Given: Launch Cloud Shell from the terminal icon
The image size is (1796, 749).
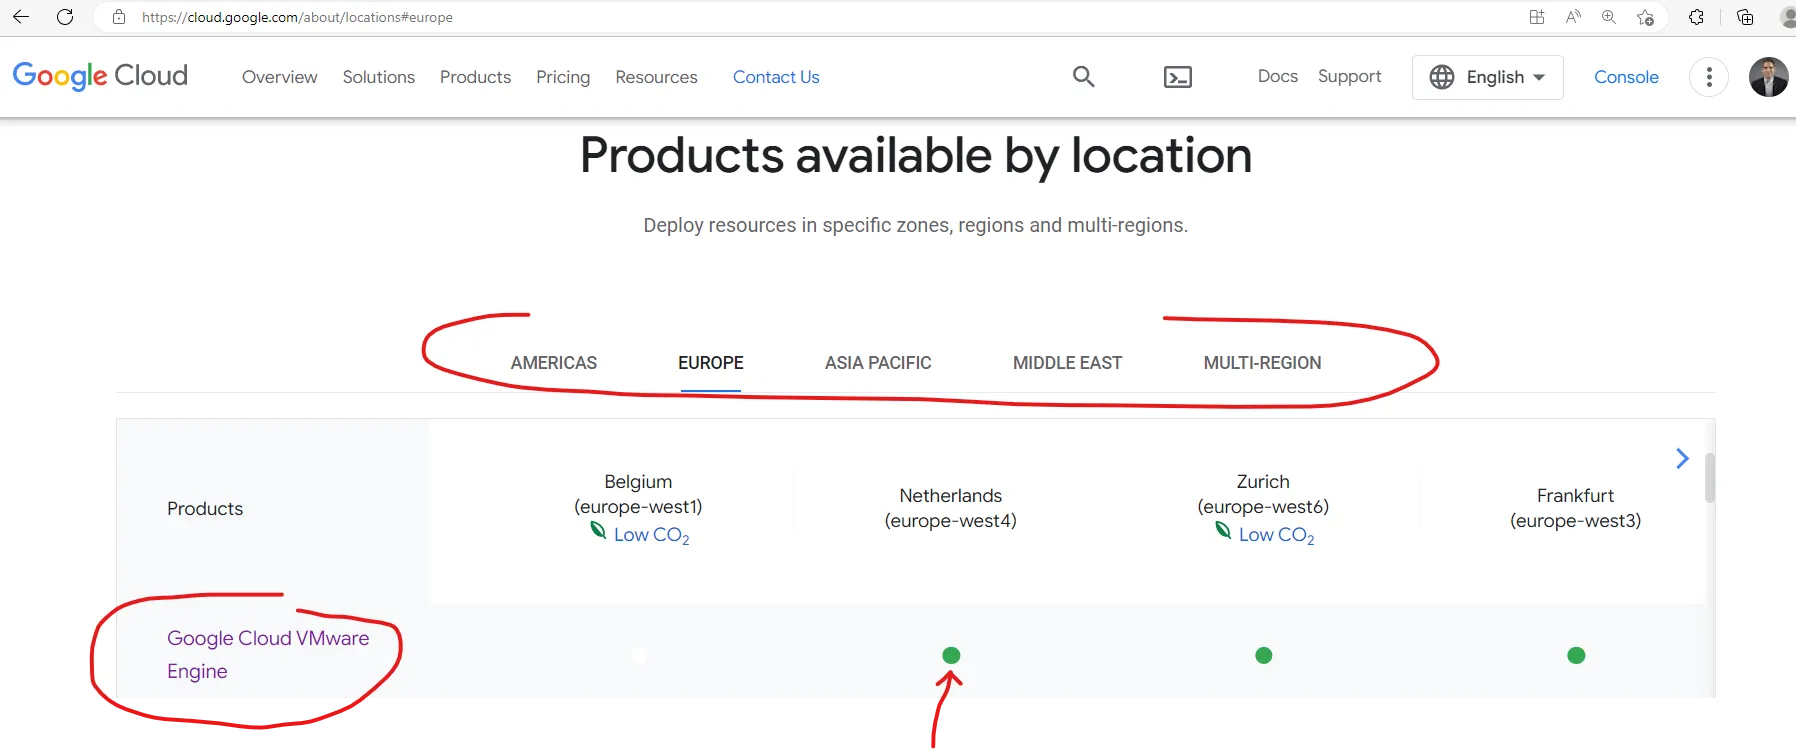Looking at the screenshot, I should click(x=1178, y=77).
